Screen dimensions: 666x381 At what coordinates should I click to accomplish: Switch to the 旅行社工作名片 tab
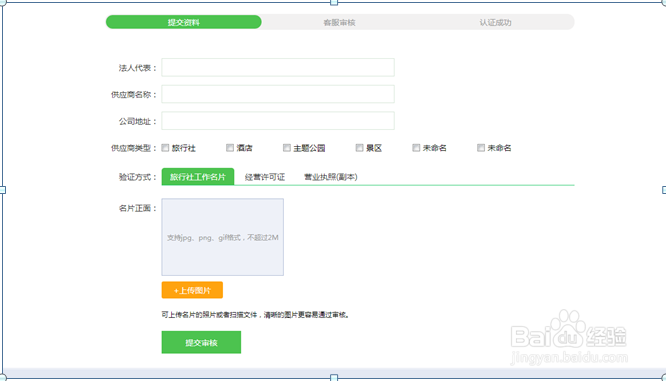pos(198,177)
